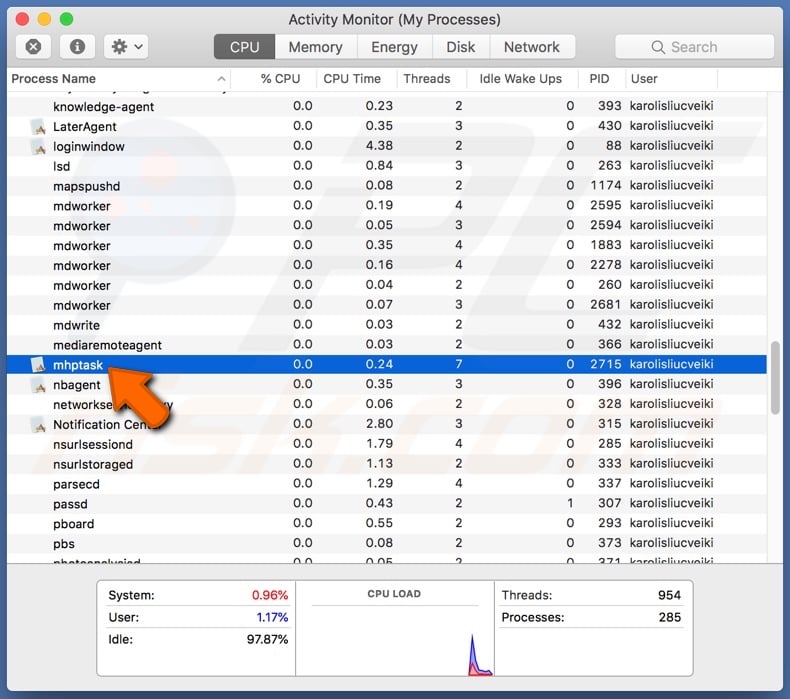Viewport: 790px width, 699px height.
Task: Click the loginwindow process icon
Action: pos(38,147)
